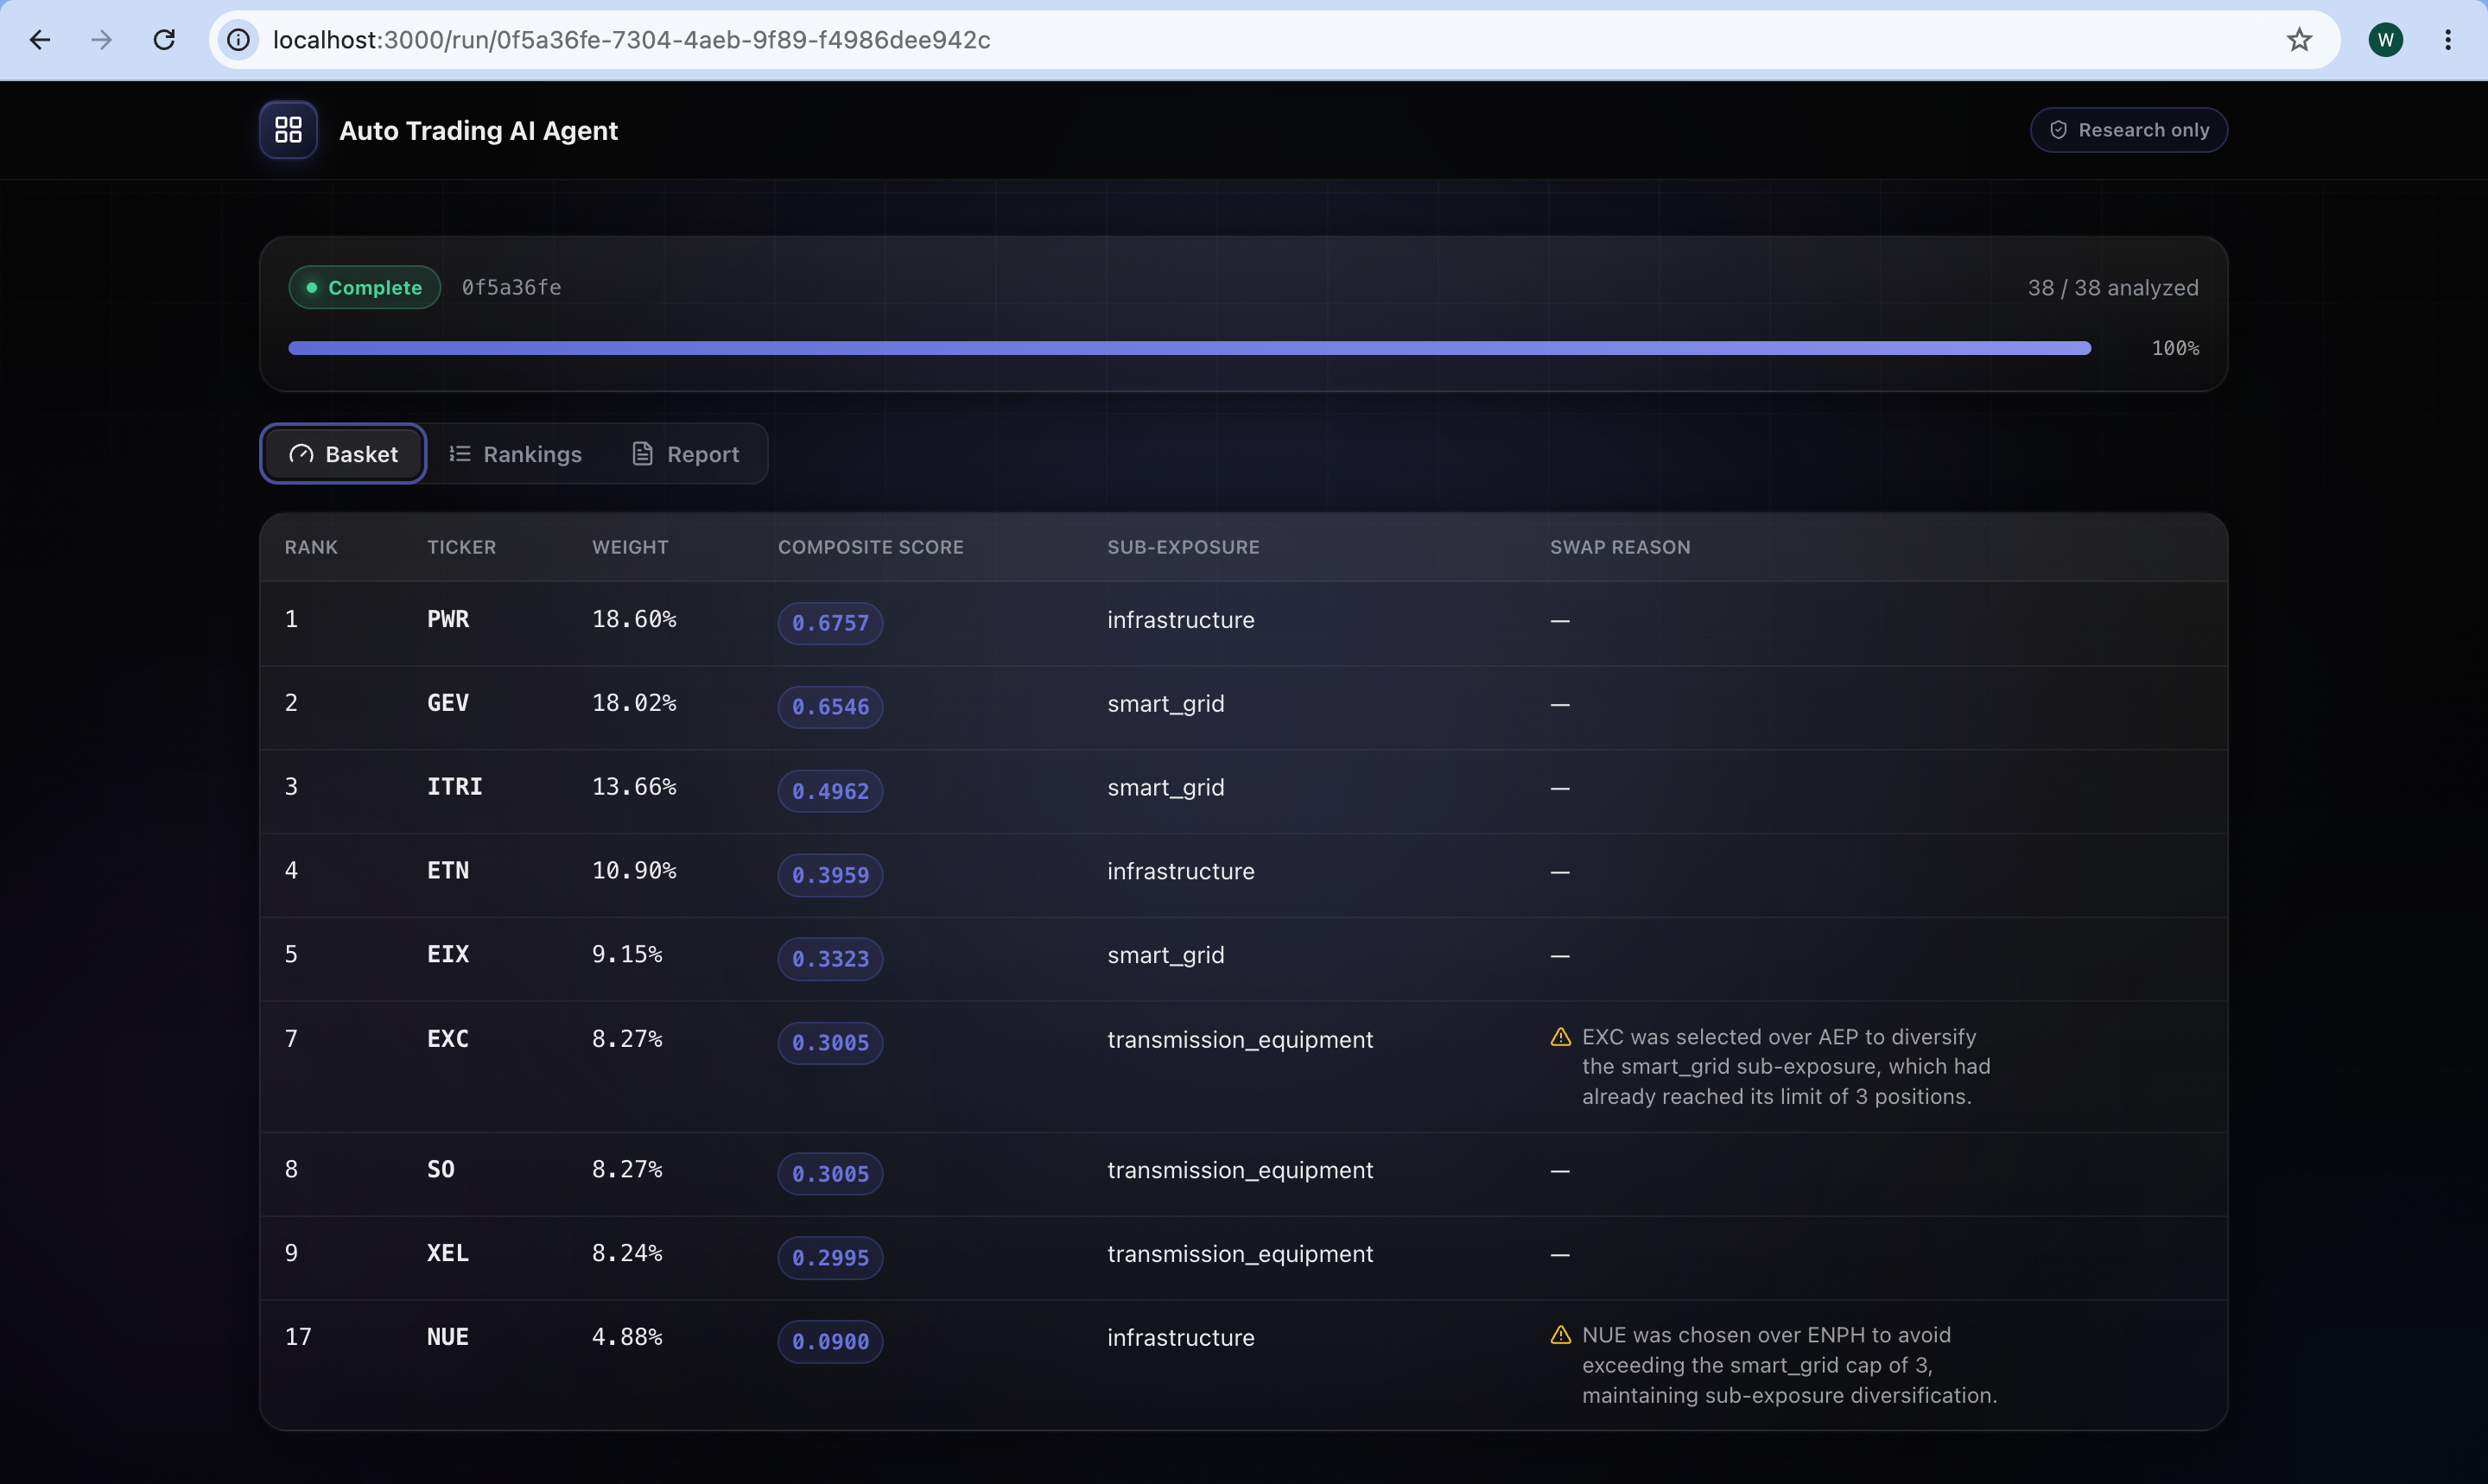Click composite score 0.3959
Screen dimensions: 2488x1484
pos(830,875)
